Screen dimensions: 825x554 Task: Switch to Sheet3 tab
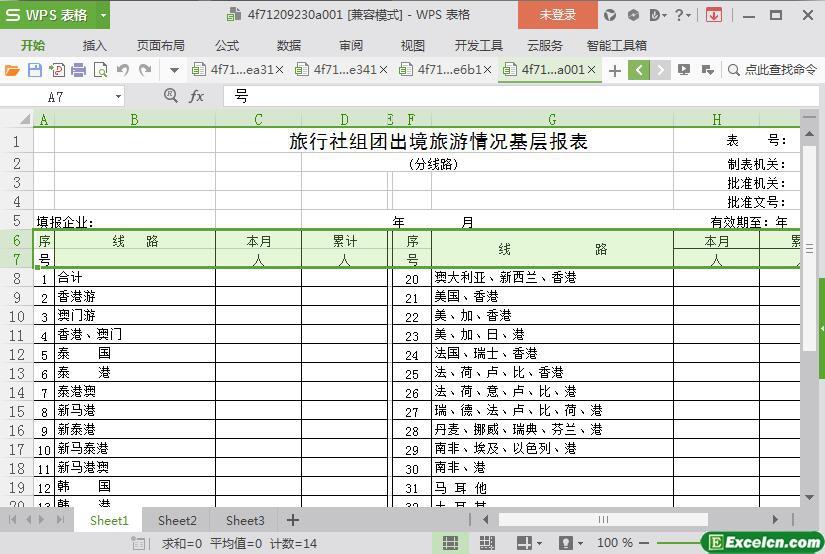245,520
